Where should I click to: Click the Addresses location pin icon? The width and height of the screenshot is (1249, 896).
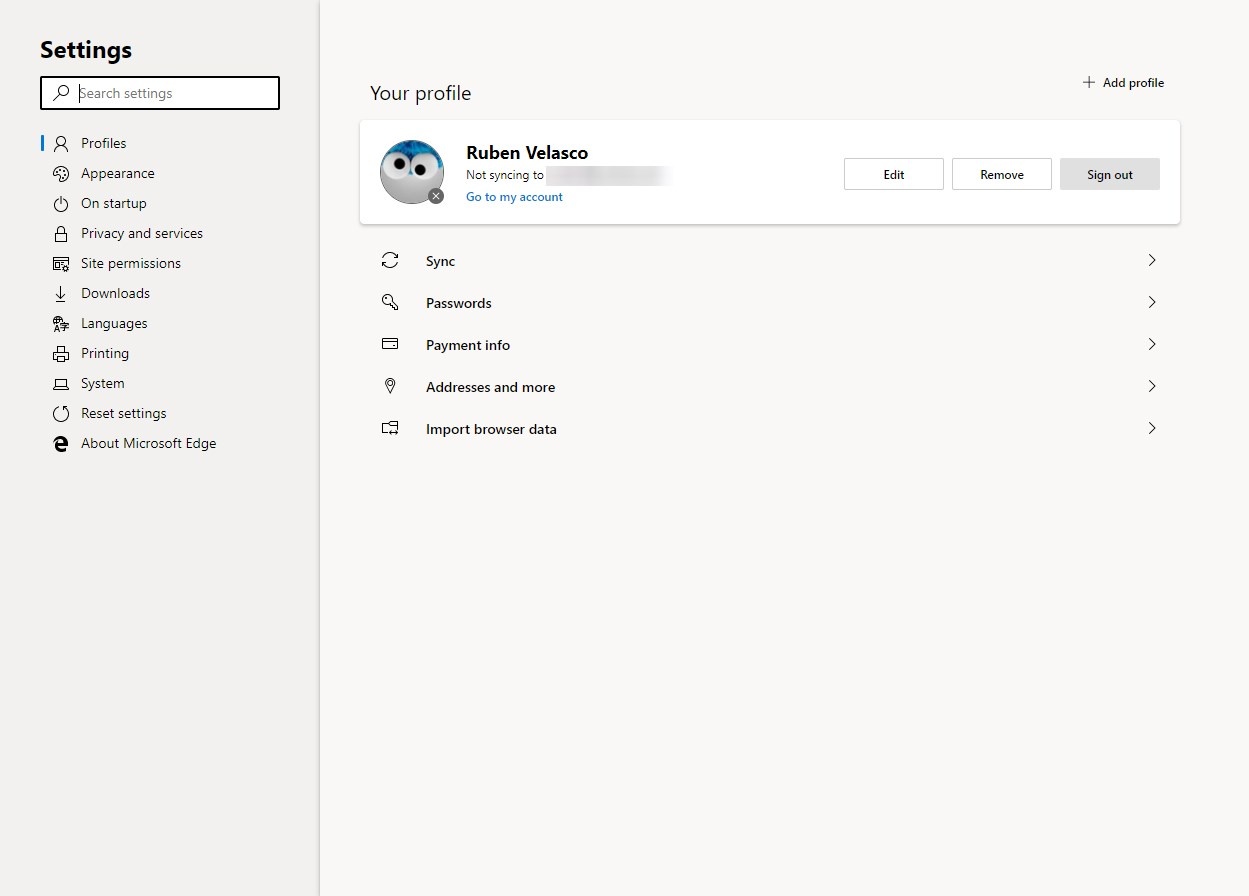pos(390,386)
